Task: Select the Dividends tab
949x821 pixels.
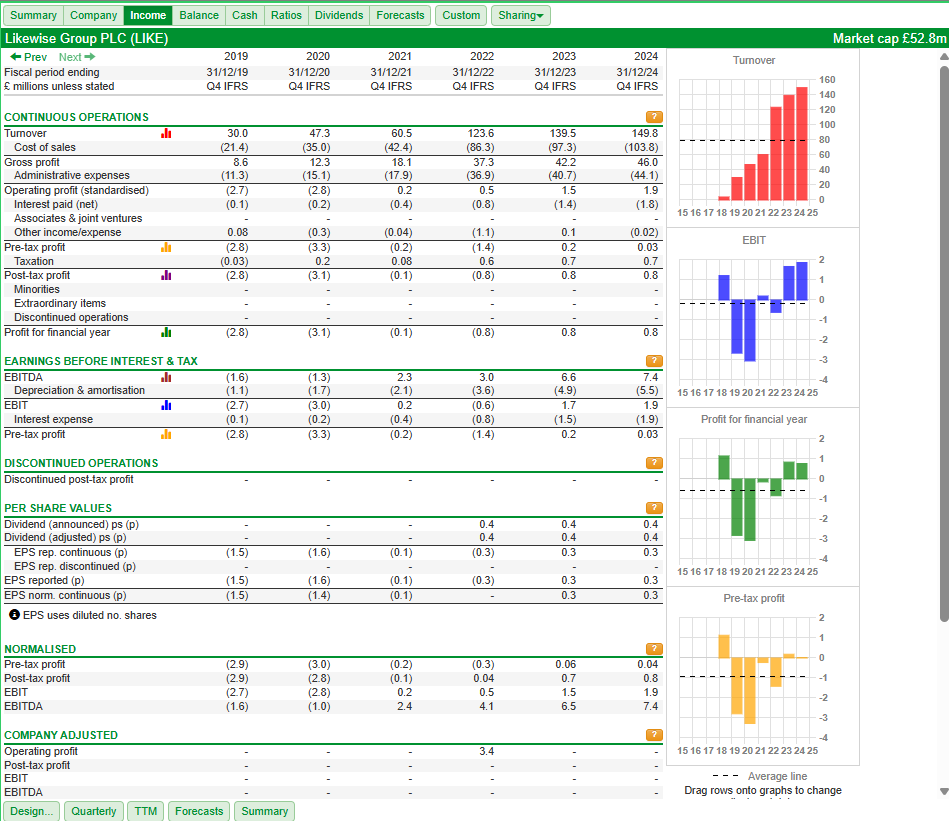Action: tap(339, 15)
